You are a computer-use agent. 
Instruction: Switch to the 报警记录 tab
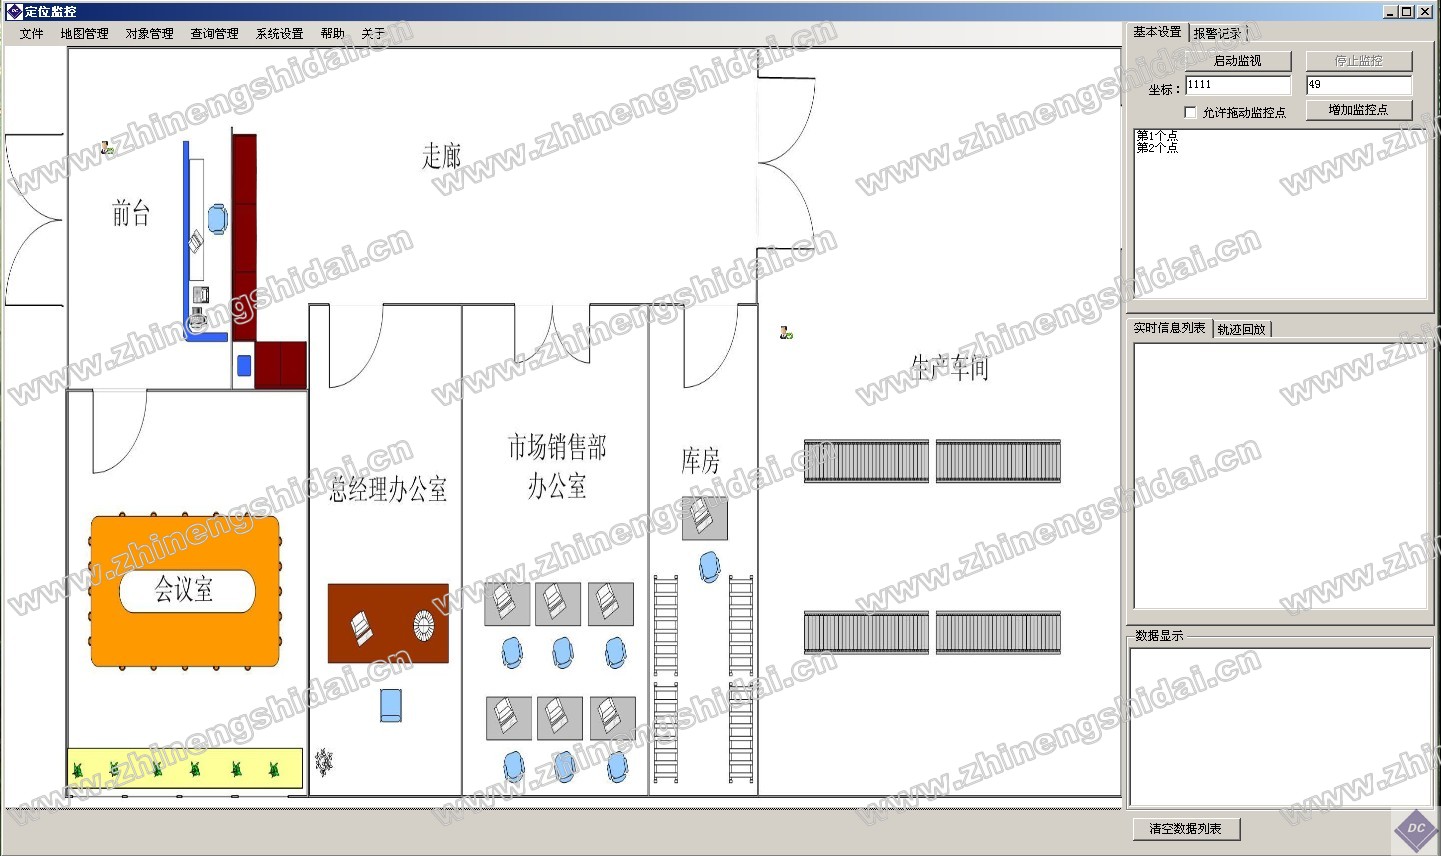click(1217, 33)
